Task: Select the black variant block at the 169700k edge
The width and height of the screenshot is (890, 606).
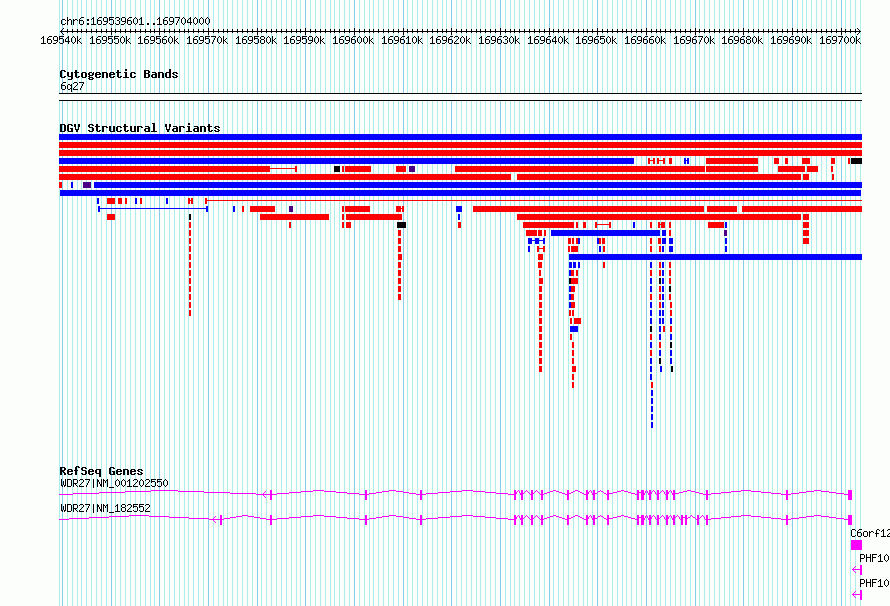Action: coord(856,161)
